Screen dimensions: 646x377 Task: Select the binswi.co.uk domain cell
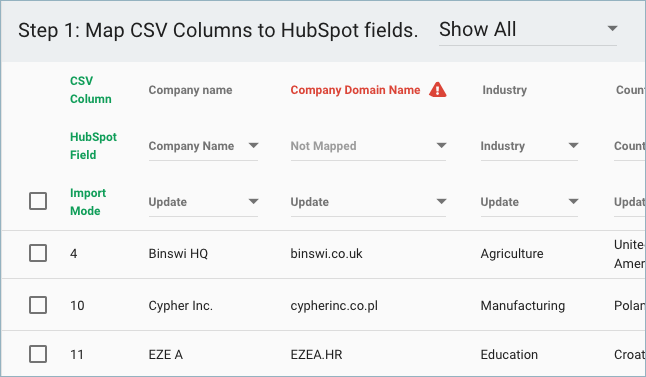[x=326, y=253]
